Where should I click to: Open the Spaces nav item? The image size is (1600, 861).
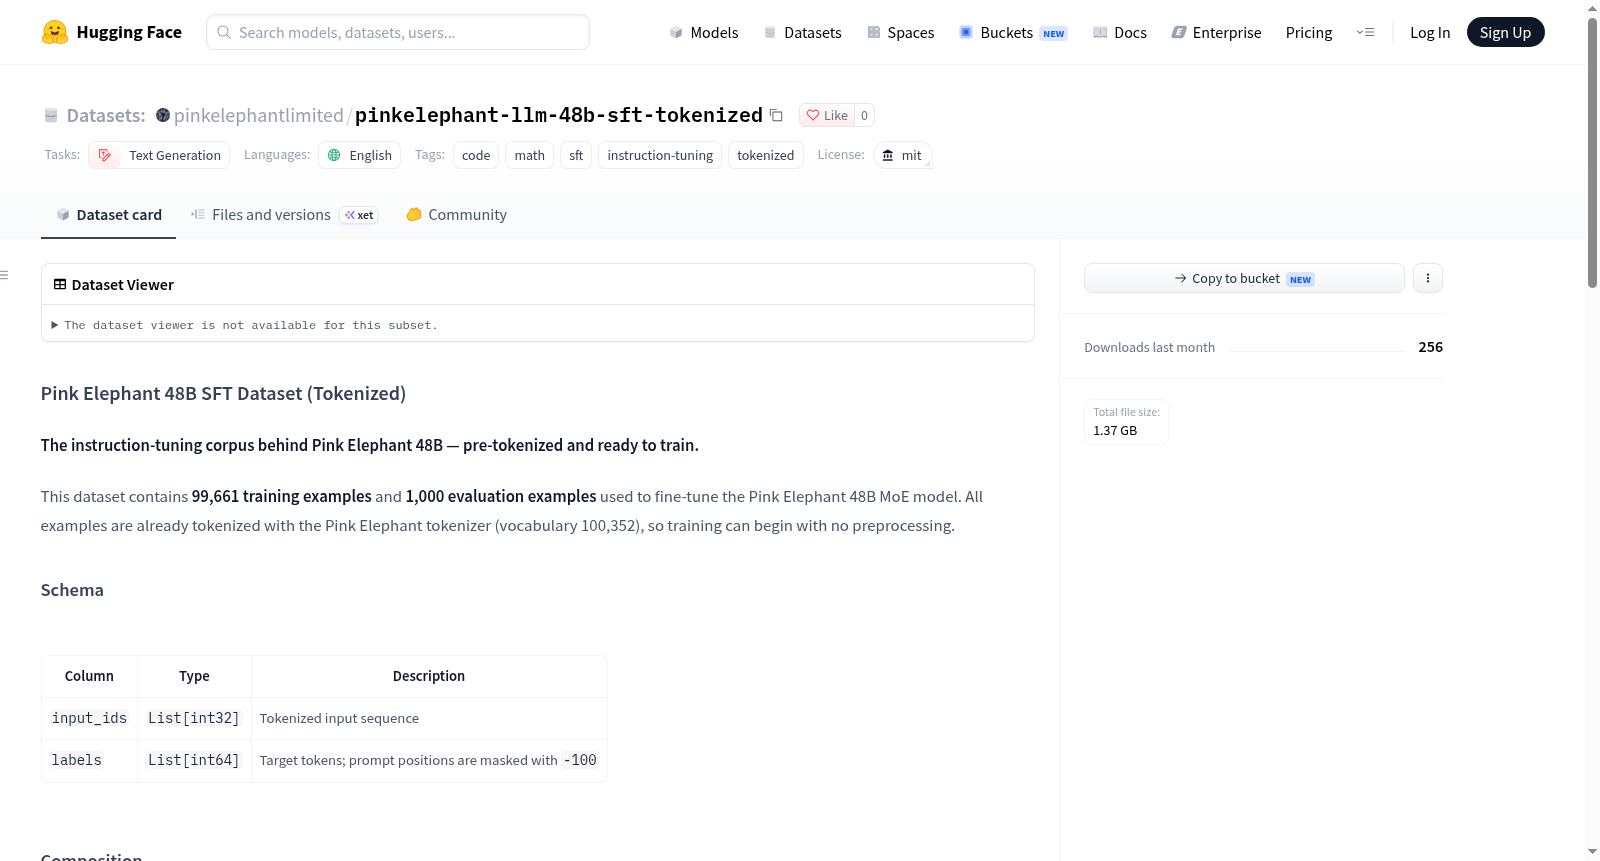(900, 32)
